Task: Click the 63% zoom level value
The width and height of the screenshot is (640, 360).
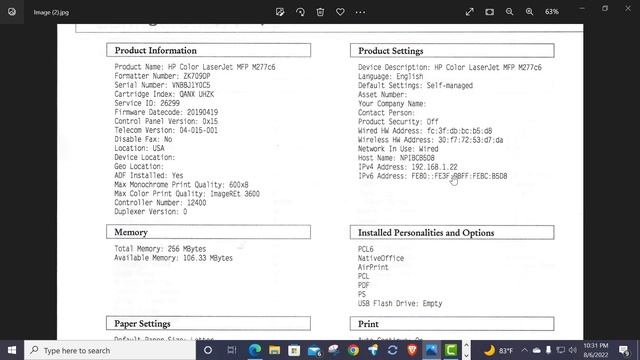Action: 552,12
